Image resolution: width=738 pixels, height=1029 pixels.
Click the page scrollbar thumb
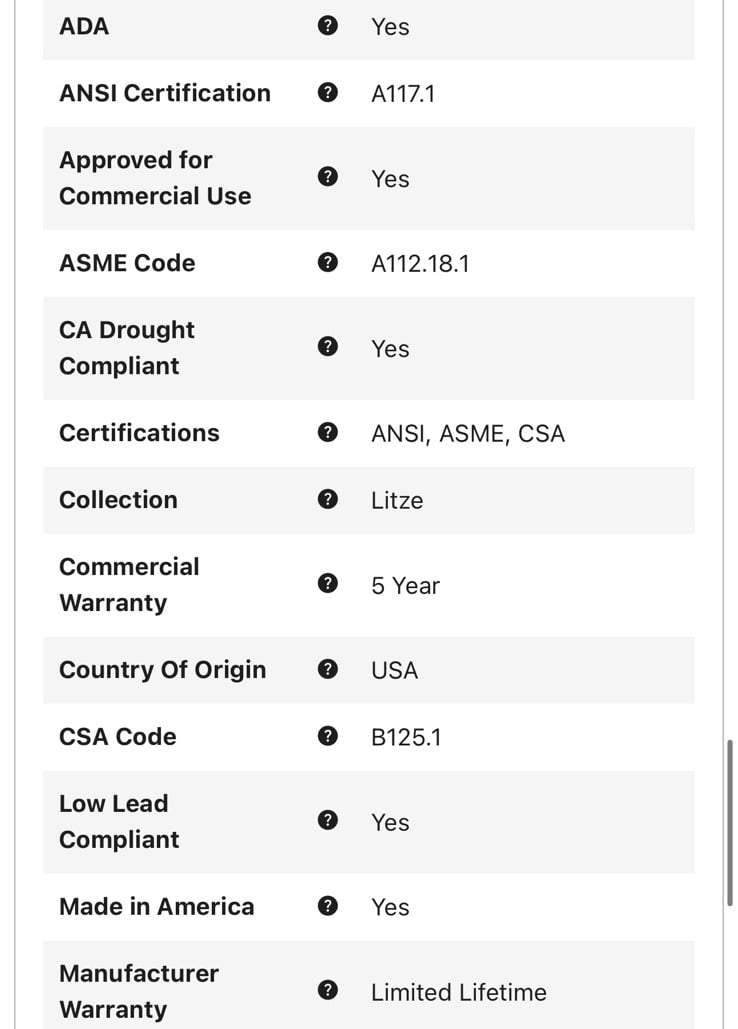coord(729,823)
